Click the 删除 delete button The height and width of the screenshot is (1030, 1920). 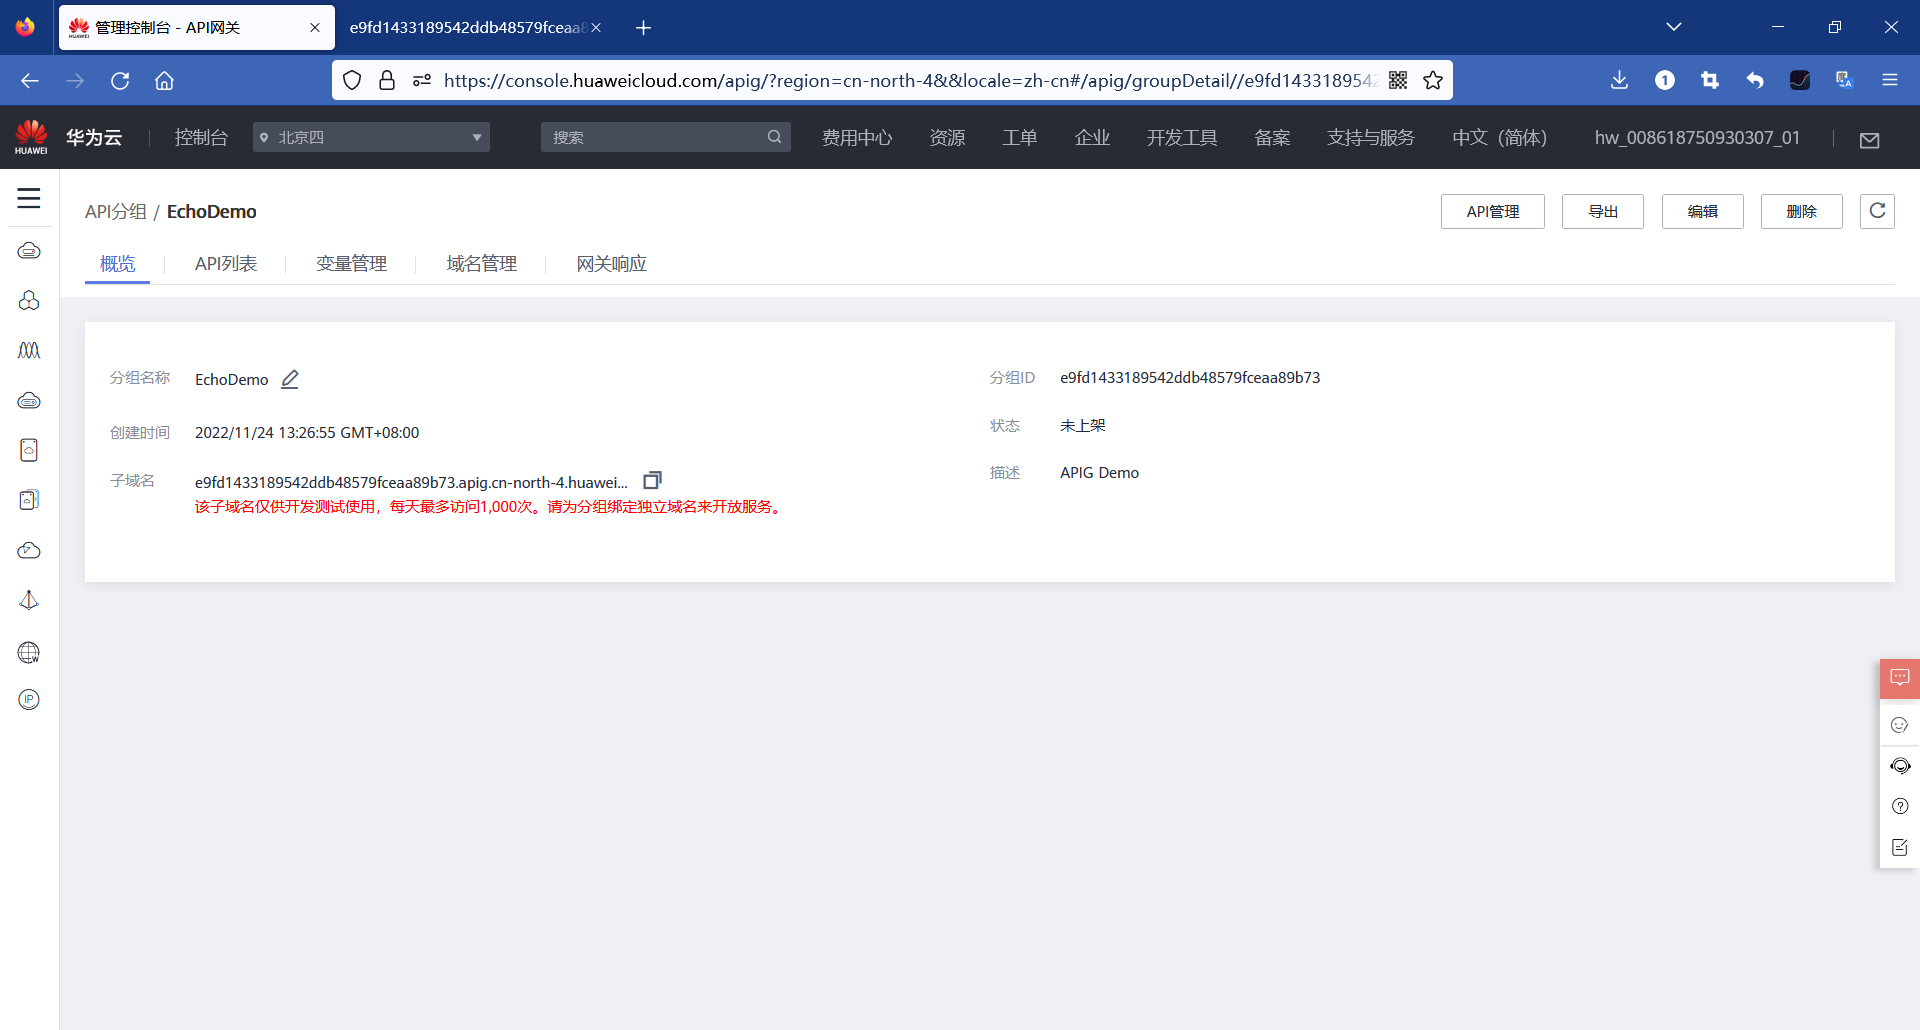coord(1802,211)
